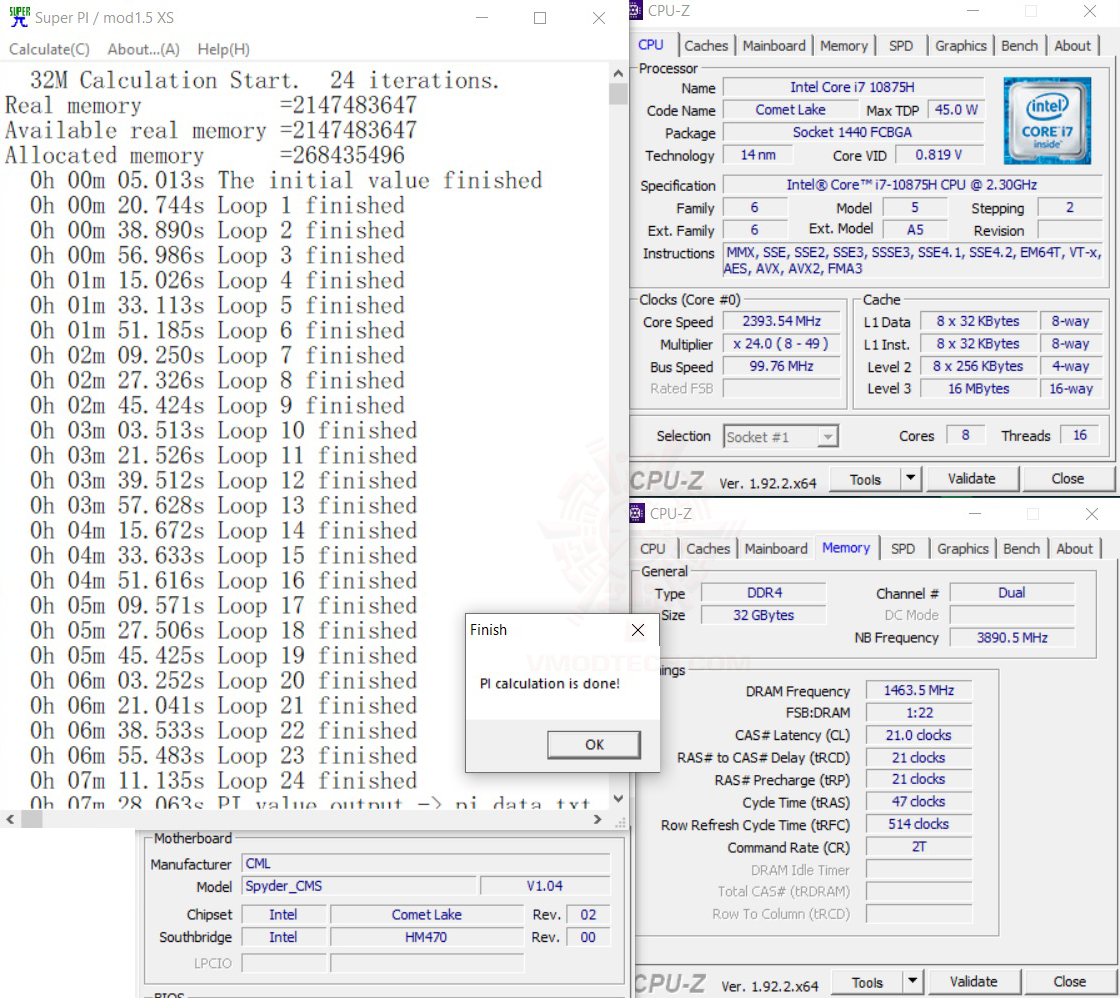Click NB Frequency value 3890.5 MHz

tap(1012, 637)
